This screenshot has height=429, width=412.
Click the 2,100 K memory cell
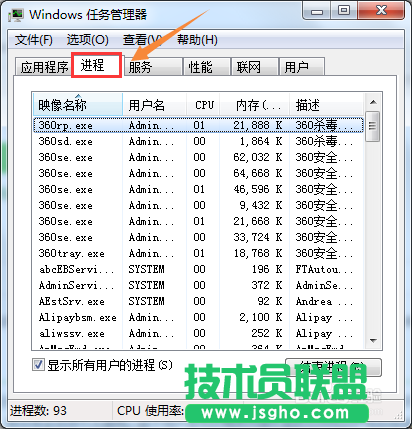pyautogui.click(x=261, y=317)
